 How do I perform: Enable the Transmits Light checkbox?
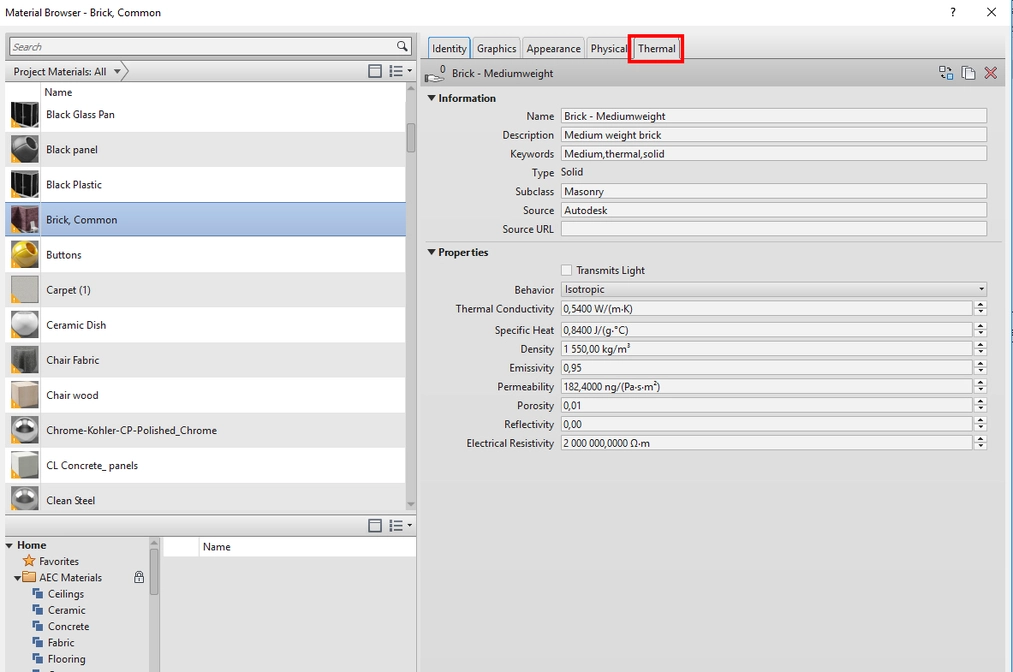point(566,270)
